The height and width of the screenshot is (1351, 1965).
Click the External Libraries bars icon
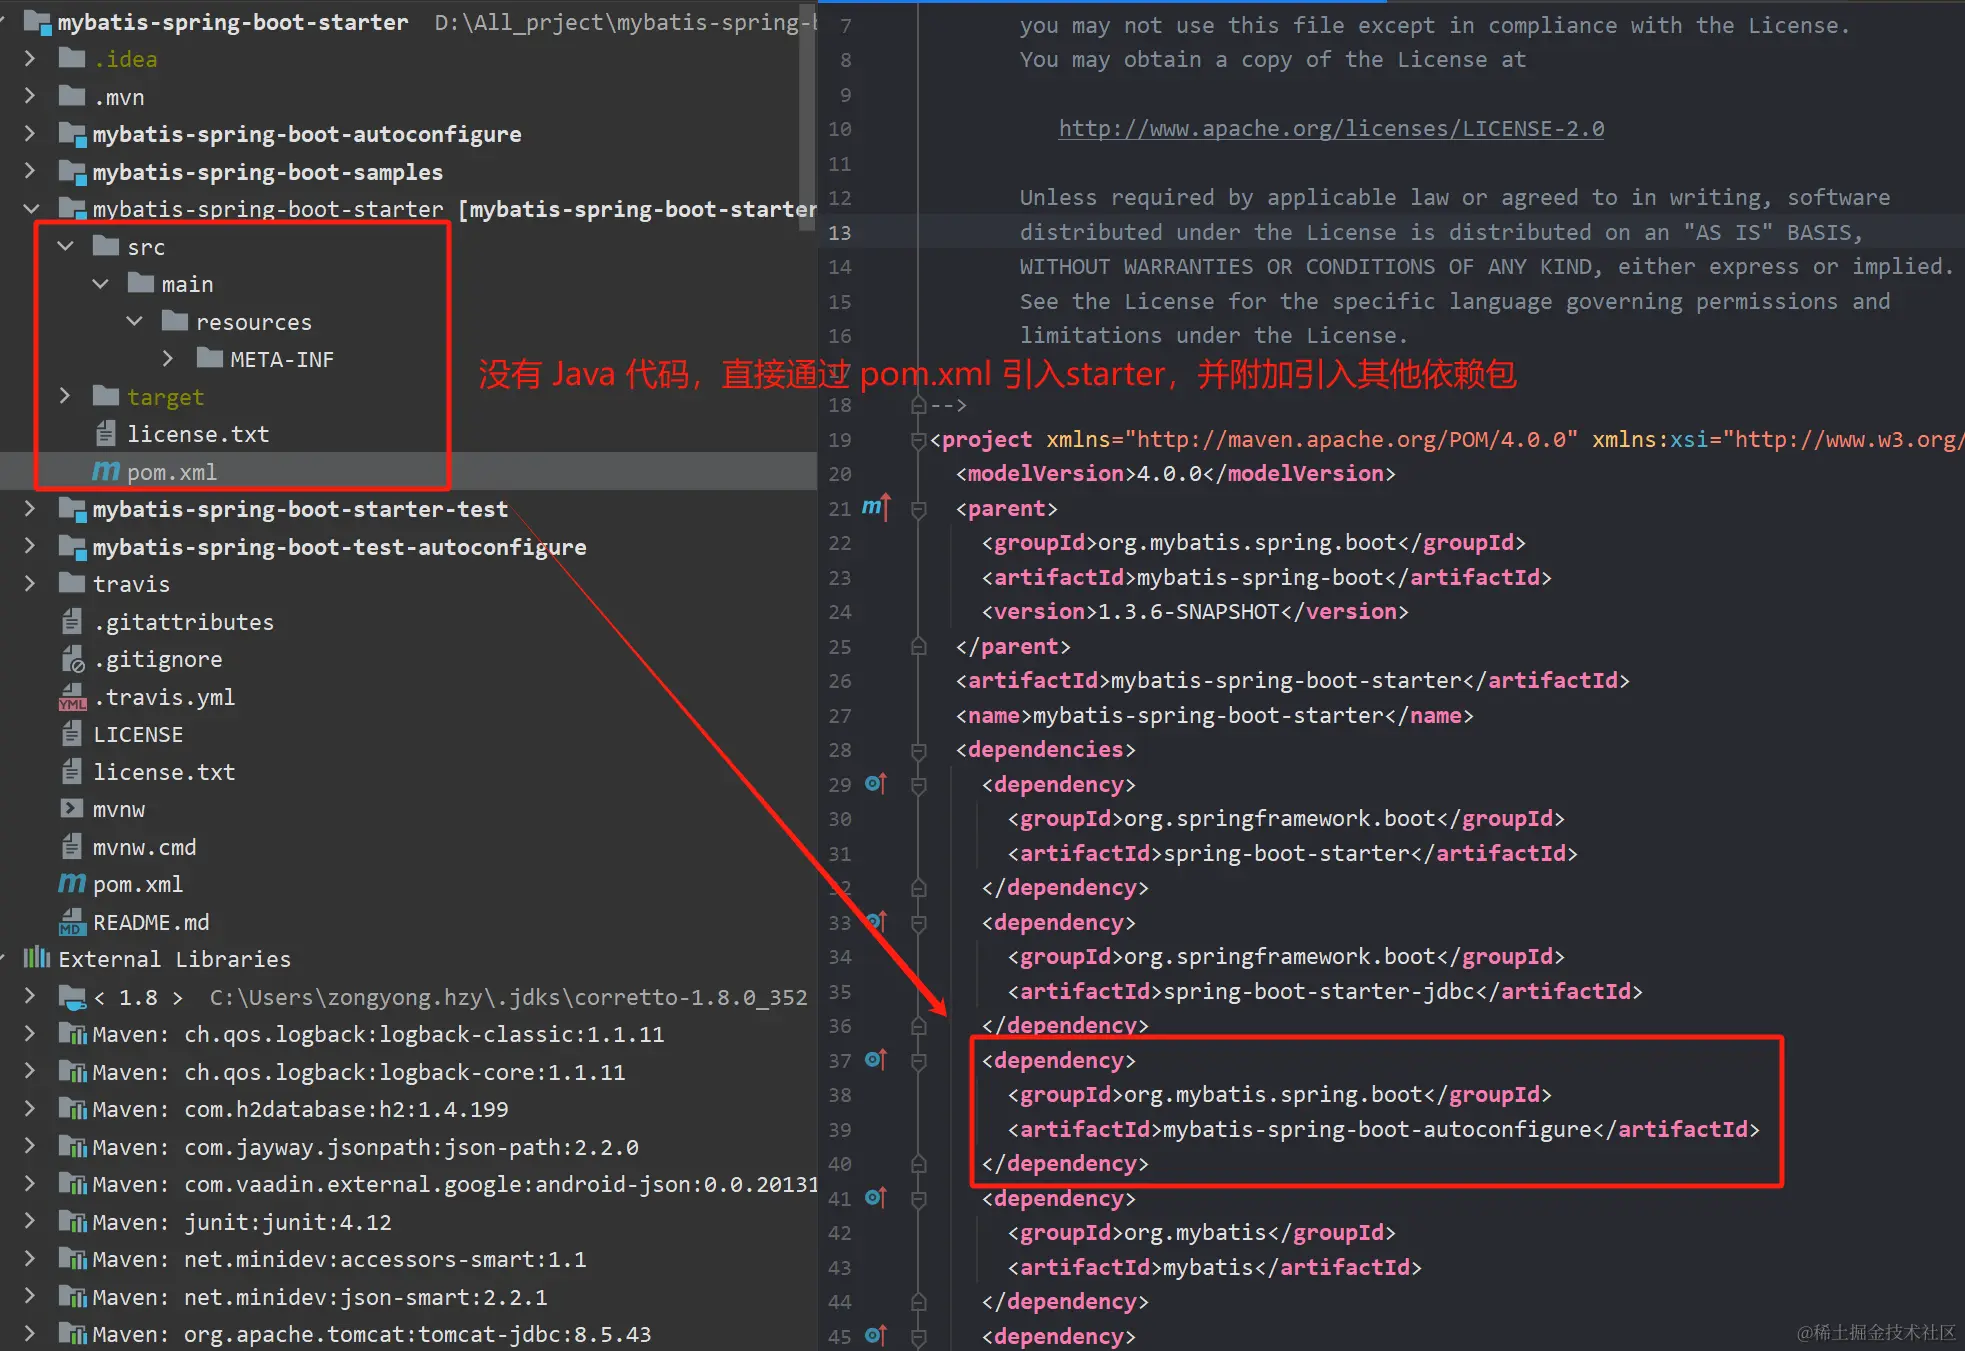tap(37, 958)
